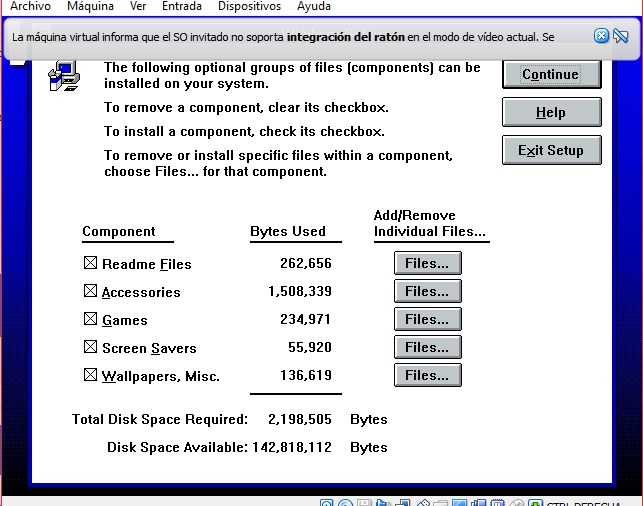Open the Setup Help button
Image resolution: width=643 pixels, height=506 pixels.
click(551, 113)
